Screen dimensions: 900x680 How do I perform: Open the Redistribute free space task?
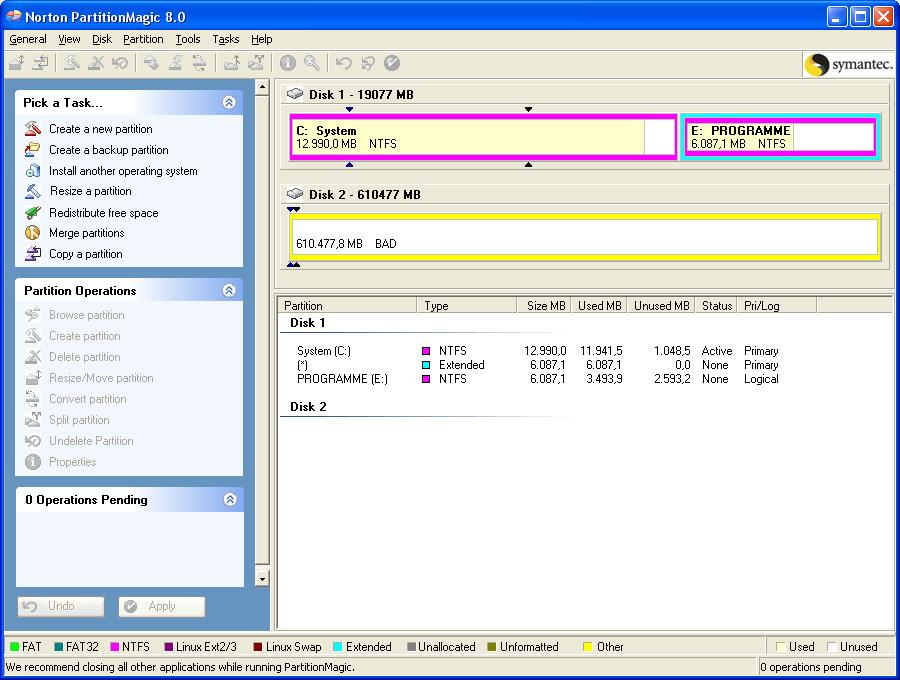click(92, 212)
